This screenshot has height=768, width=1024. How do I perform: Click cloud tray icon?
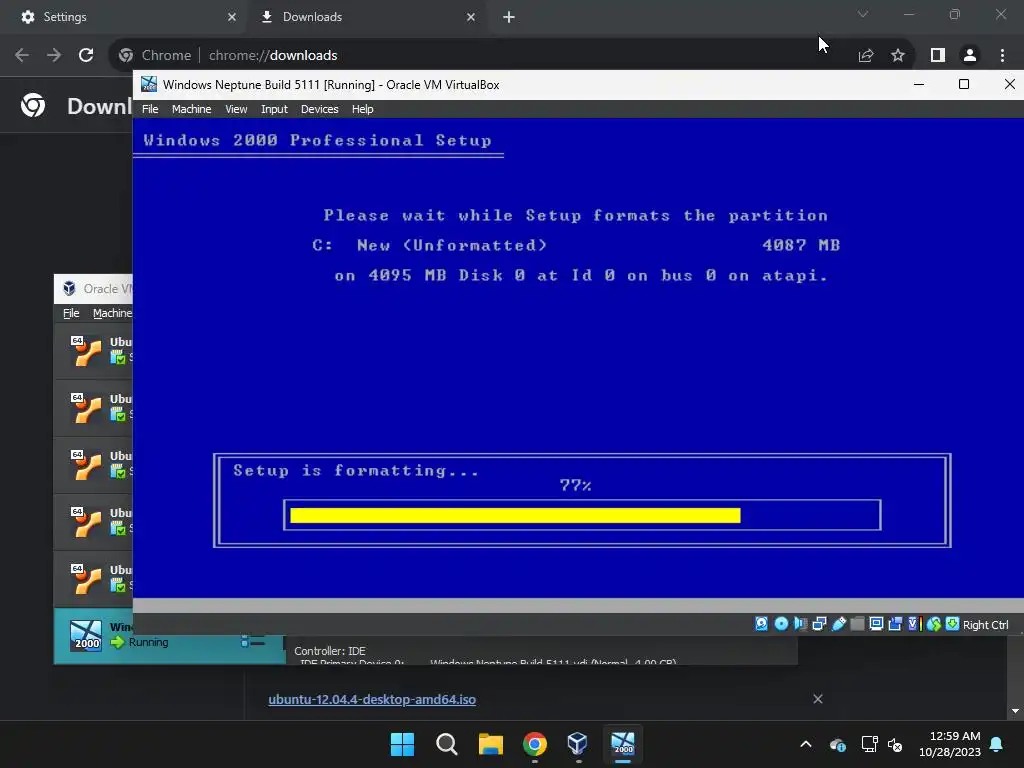pyautogui.click(x=838, y=744)
